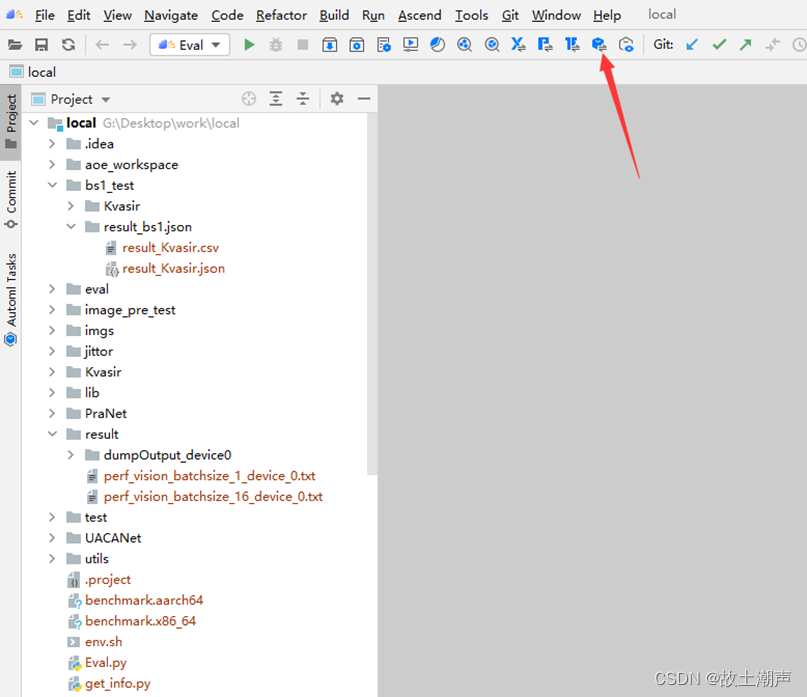The height and width of the screenshot is (697, 807).
Task: Stop the running process
Action: 301,45
